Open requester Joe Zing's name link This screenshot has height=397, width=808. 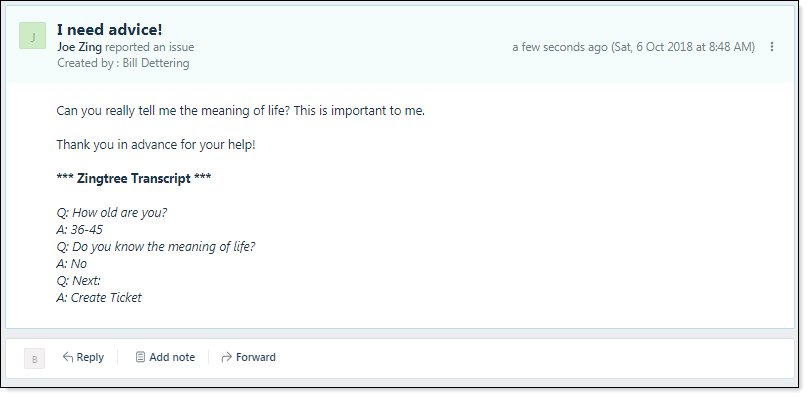(79, 47)
